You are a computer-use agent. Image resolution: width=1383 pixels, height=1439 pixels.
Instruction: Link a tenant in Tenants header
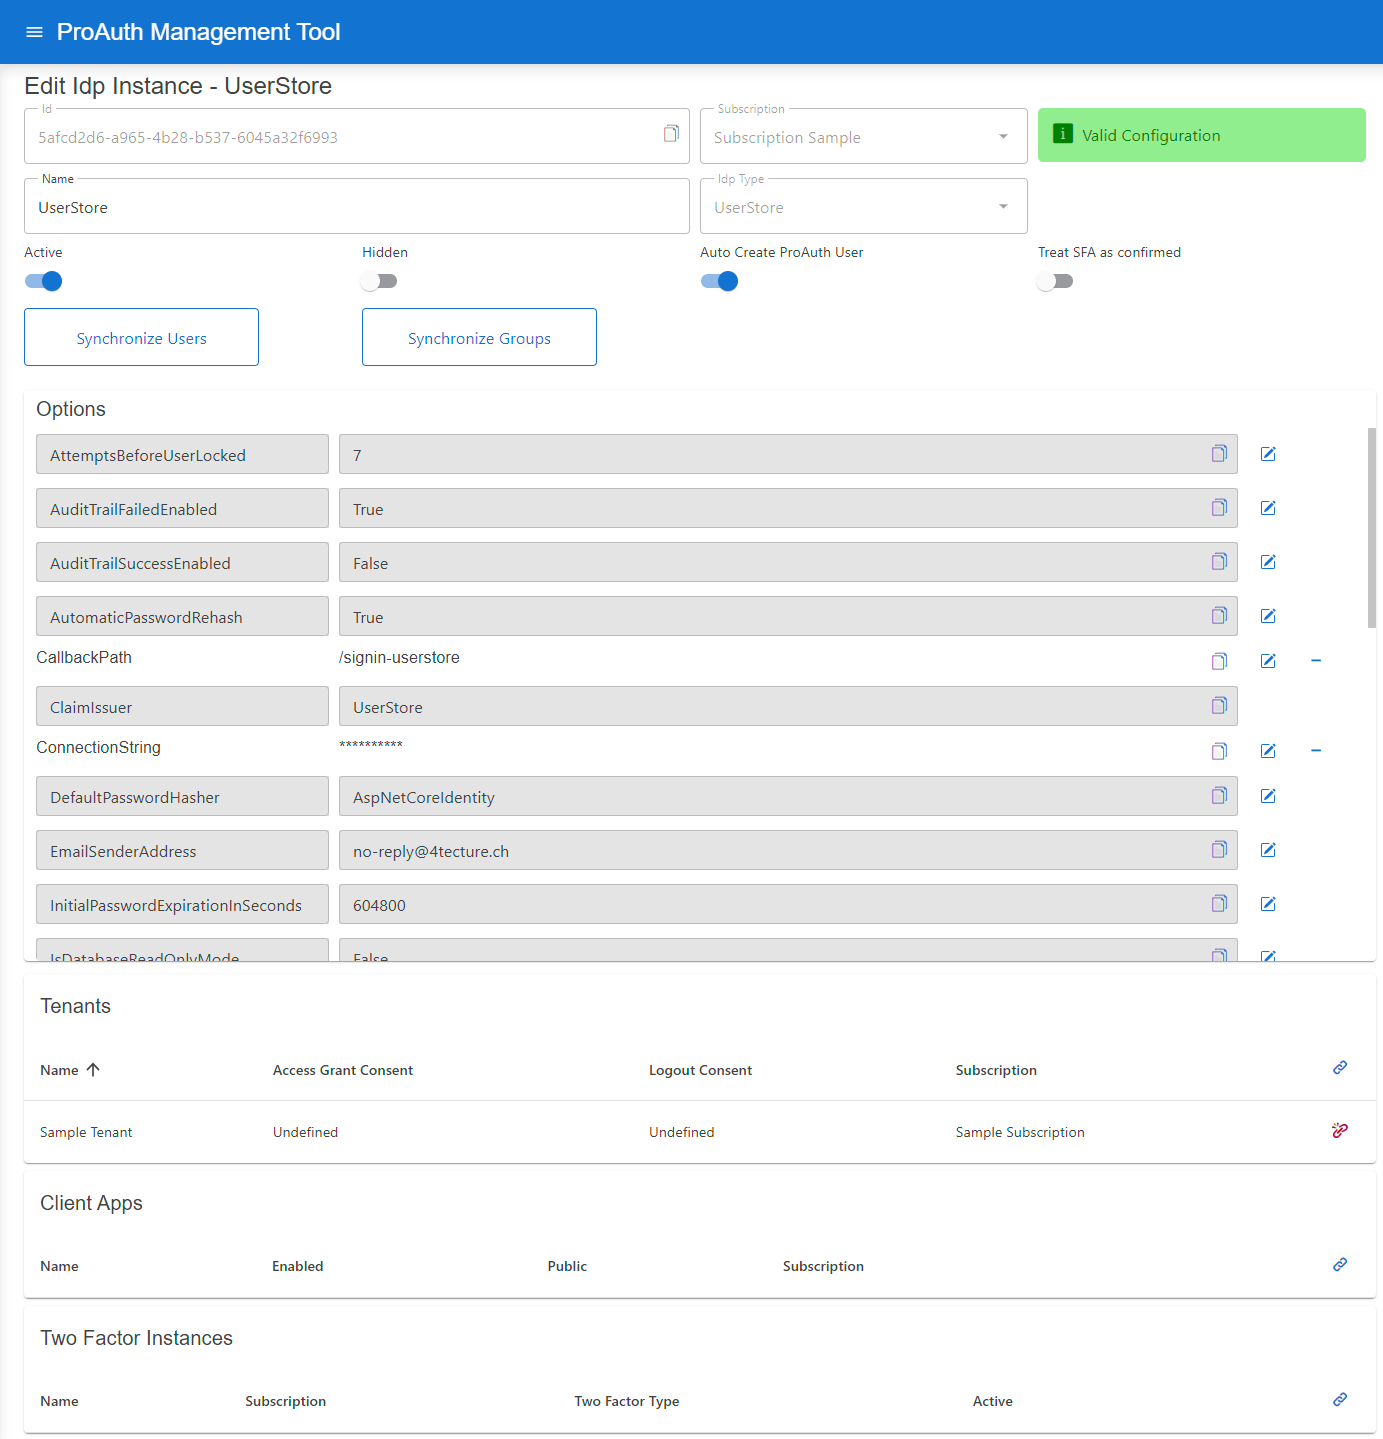[x=1340, y=1068]
